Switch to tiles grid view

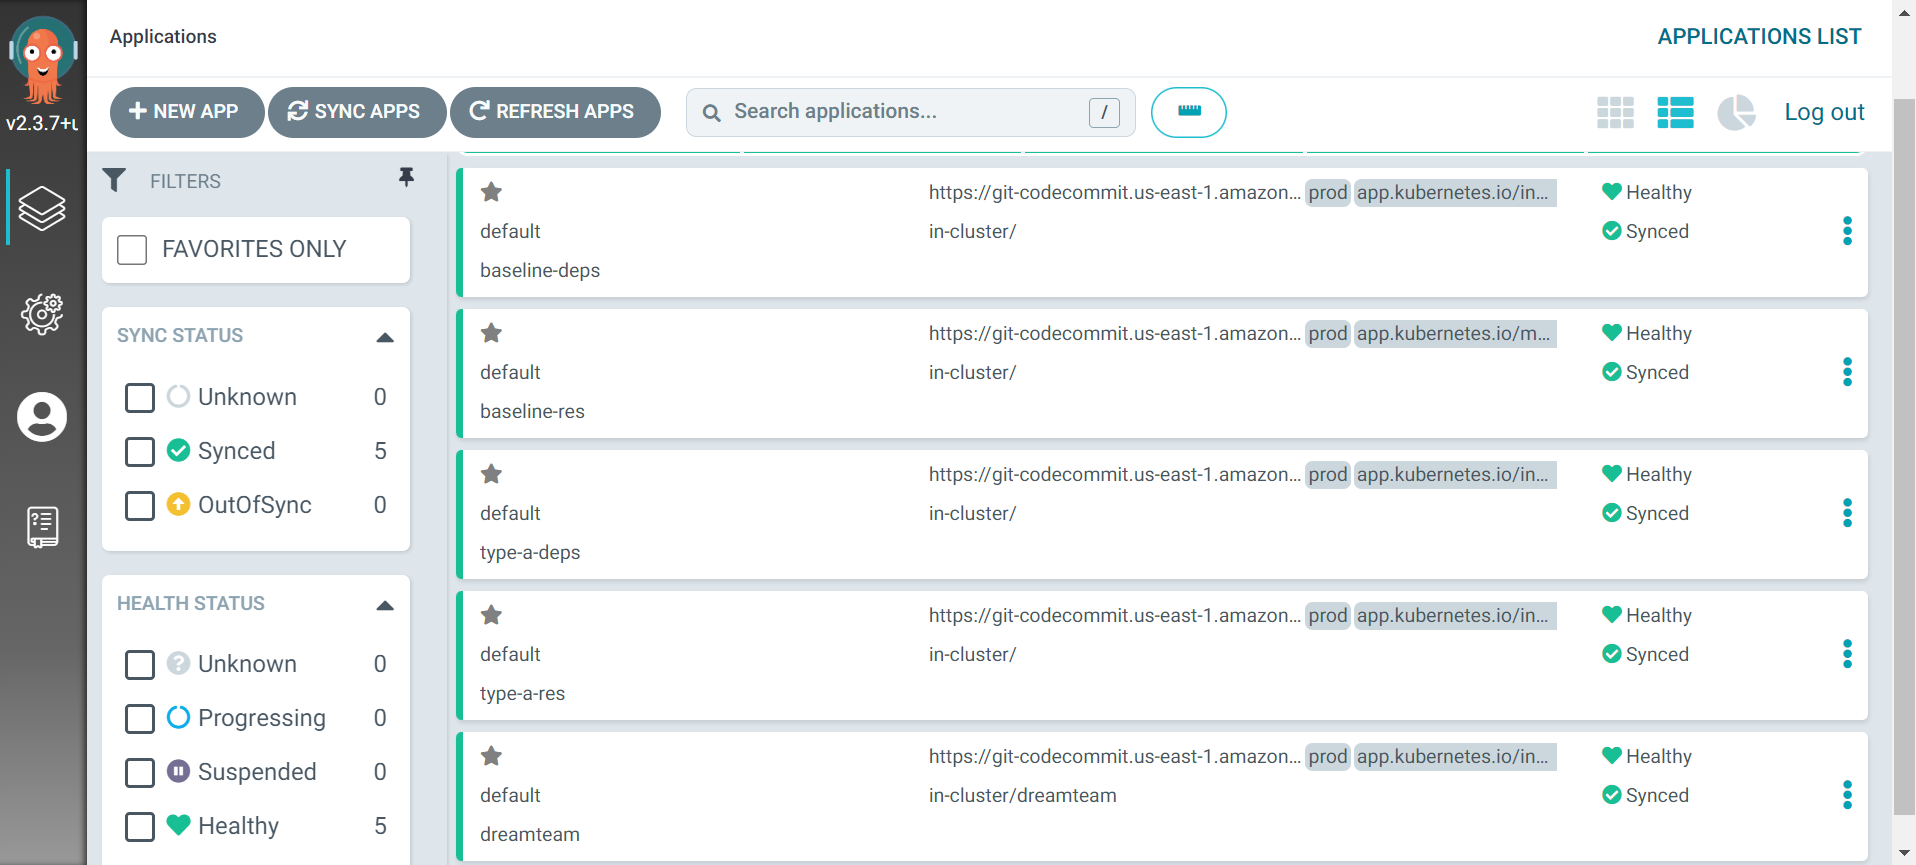[1615, 113]
